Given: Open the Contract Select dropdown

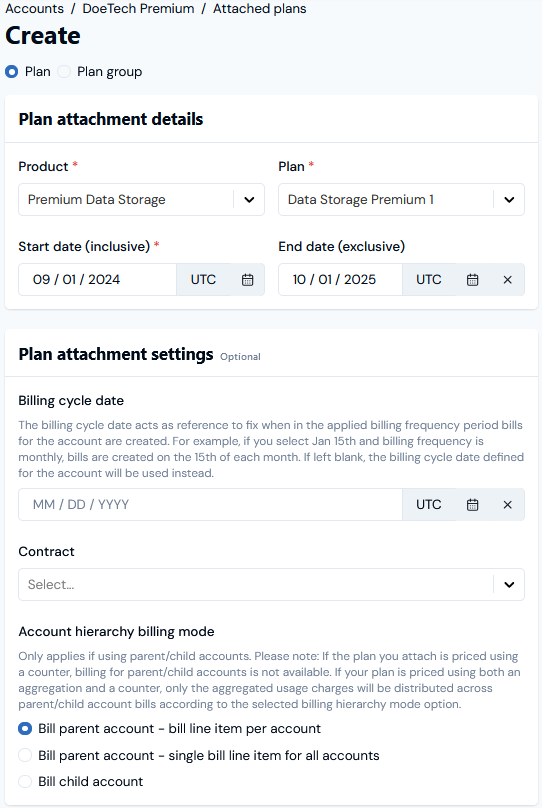Looking at the screenshot, I should coord(272,585).
